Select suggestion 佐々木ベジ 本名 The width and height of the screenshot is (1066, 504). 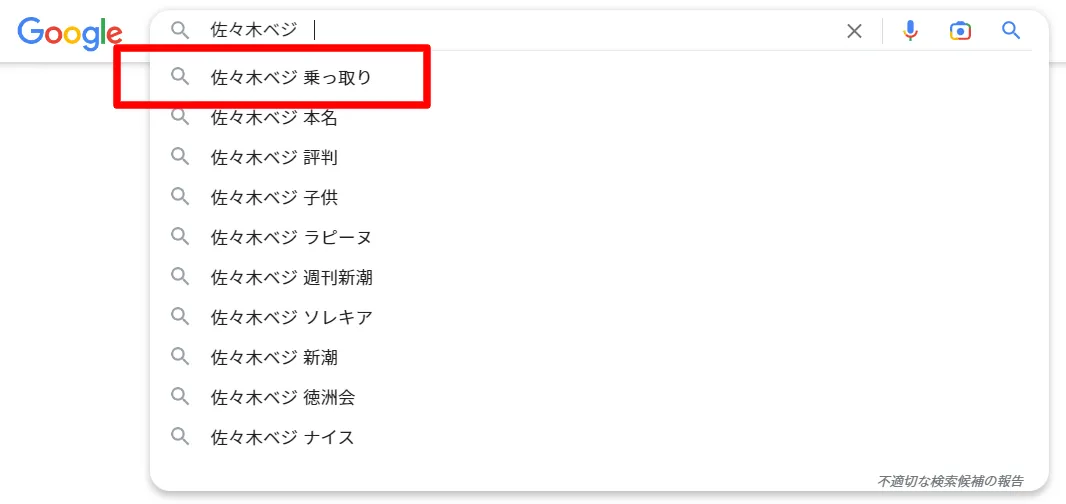pos(598,118)
